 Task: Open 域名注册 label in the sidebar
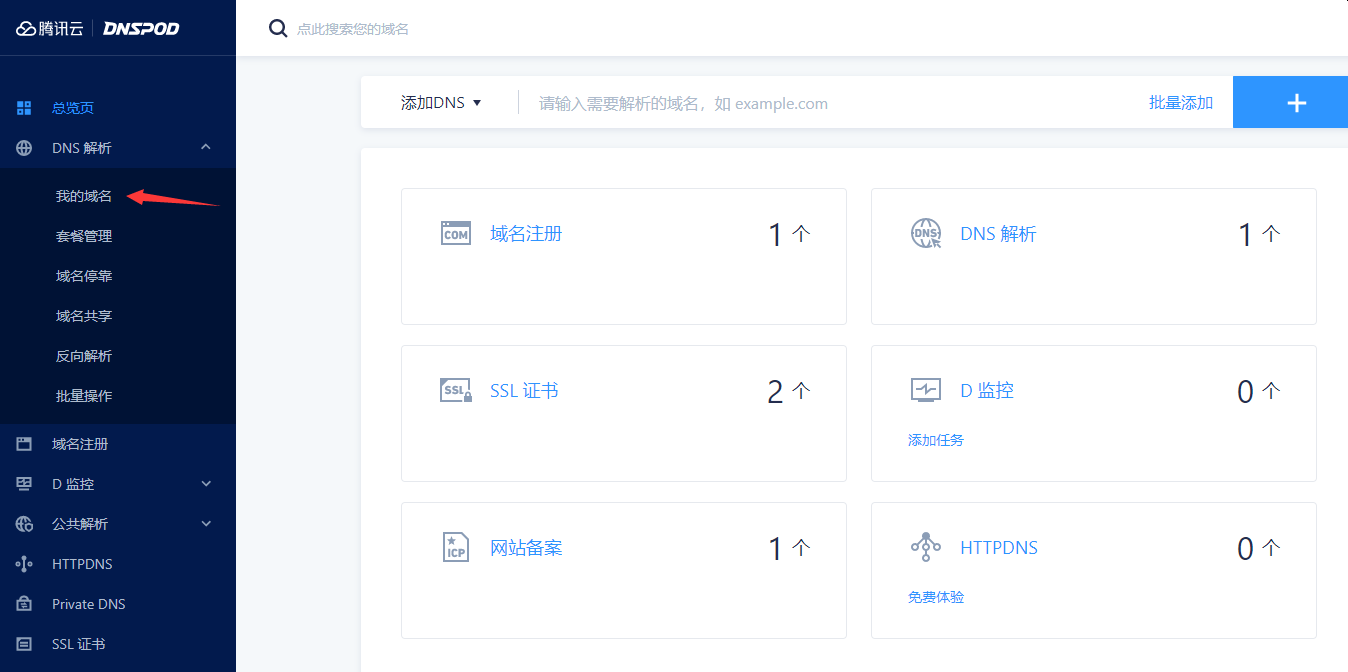coord(80,444)
